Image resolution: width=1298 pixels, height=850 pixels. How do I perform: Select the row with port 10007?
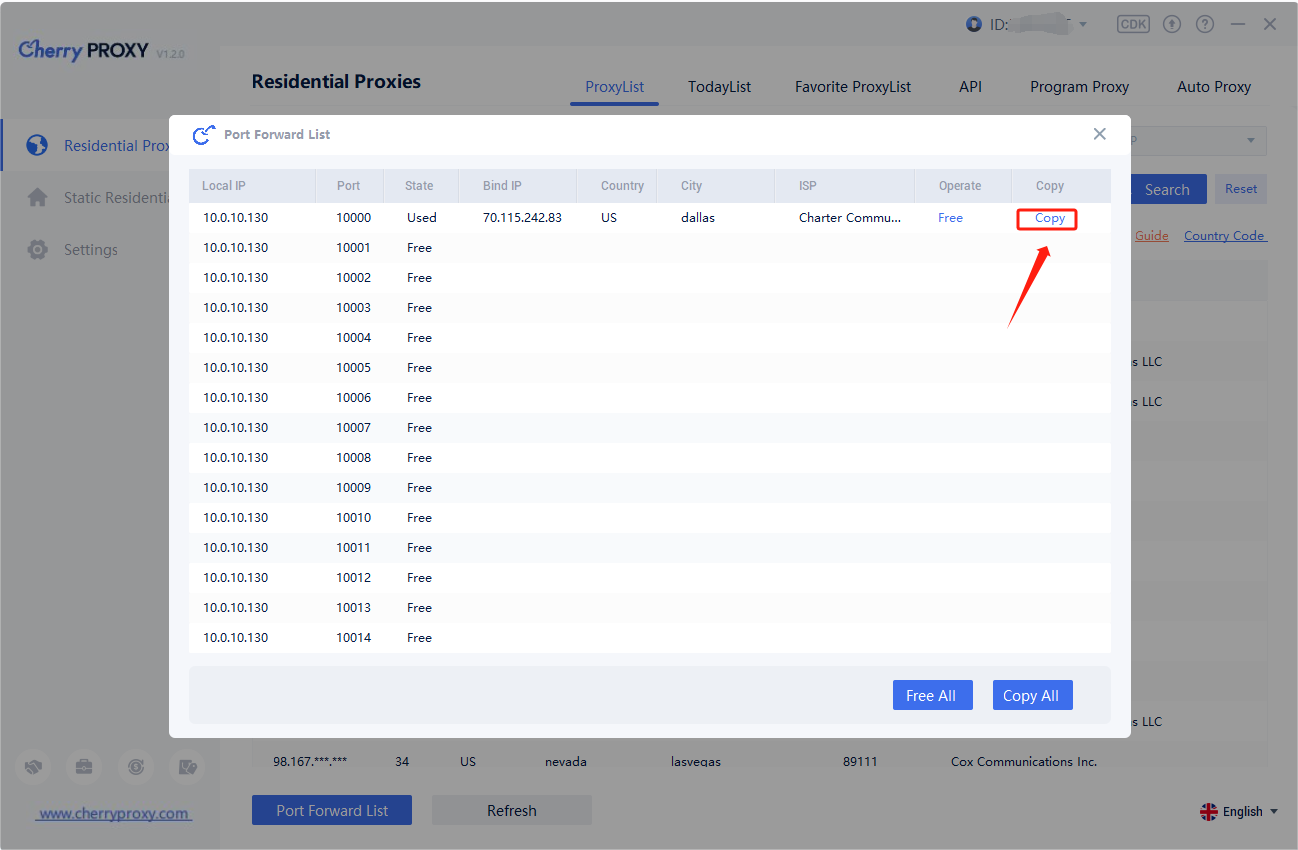(649, 428)
